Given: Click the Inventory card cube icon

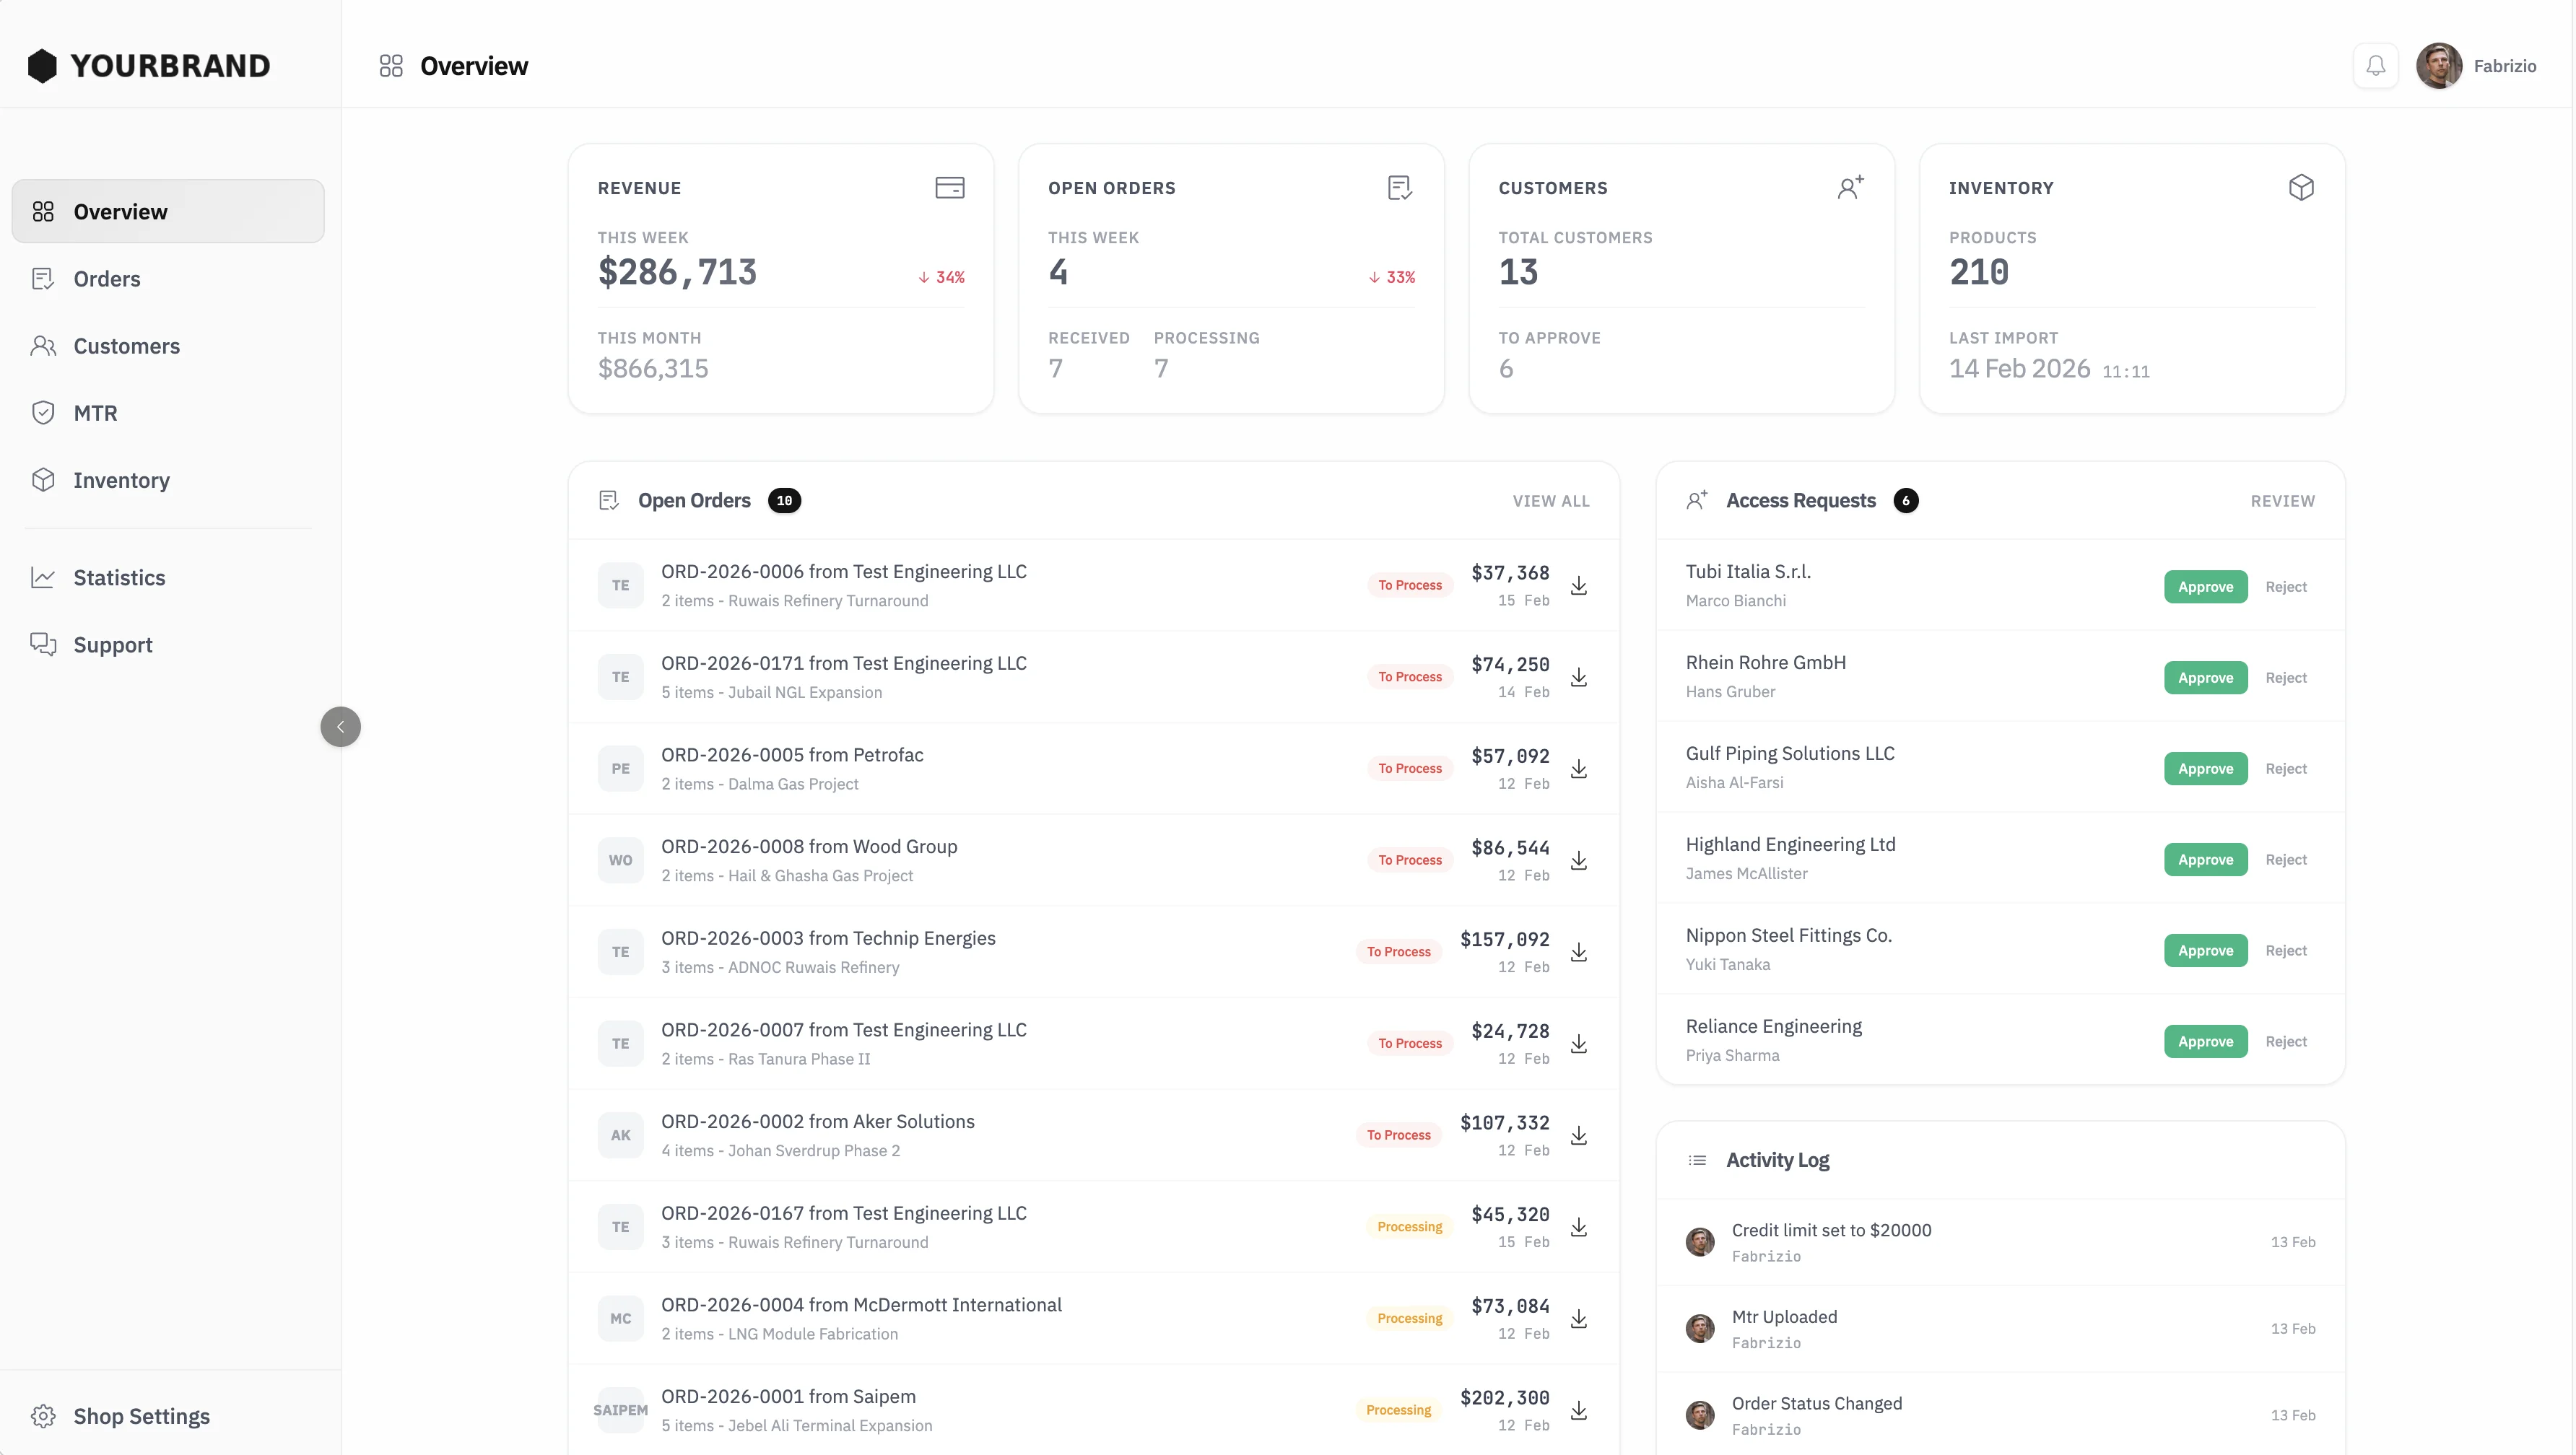Looking at the screenshot, I should tap(2301, 188).
